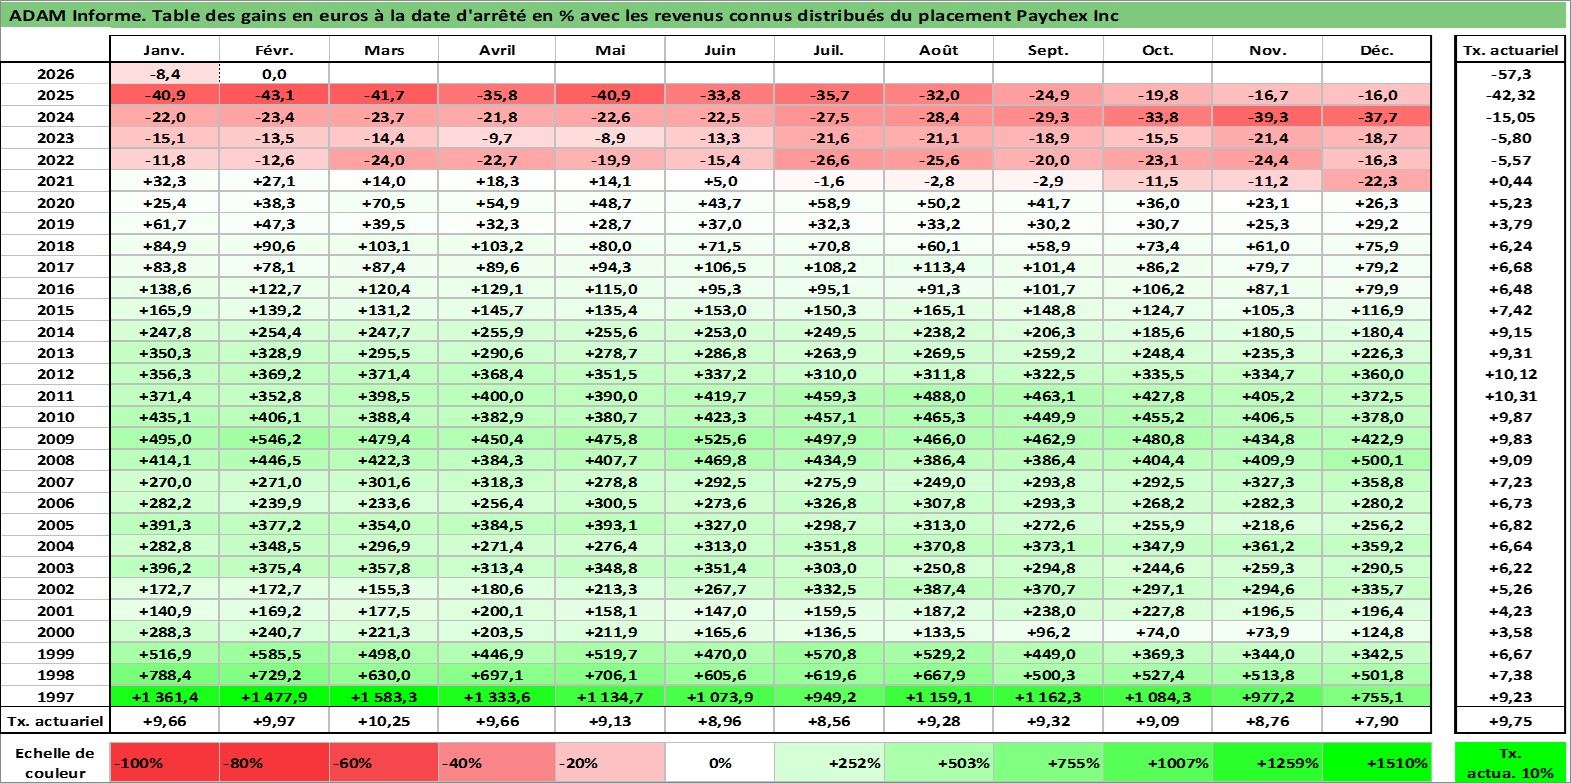Select the +350,3 cell in the 2013 row
The height and width of the screenshot is (783, 1571).
pos(164,353)
